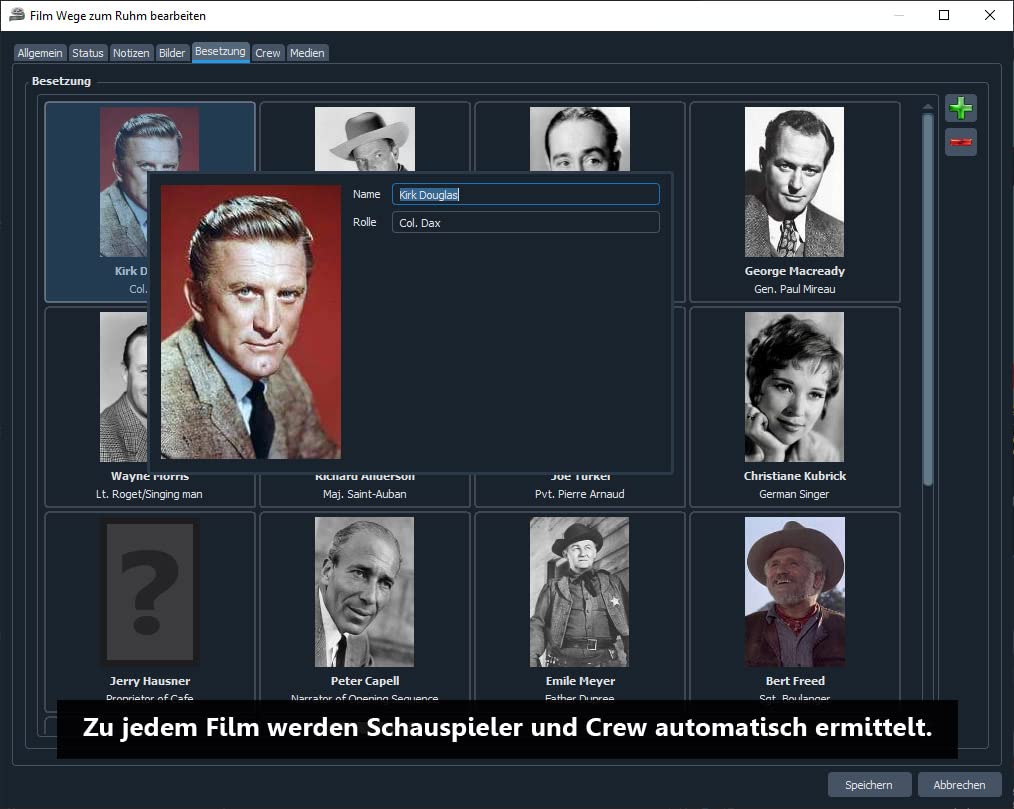
Task: Switch to the Allgemein tab
Action: [x=40, y=53]
